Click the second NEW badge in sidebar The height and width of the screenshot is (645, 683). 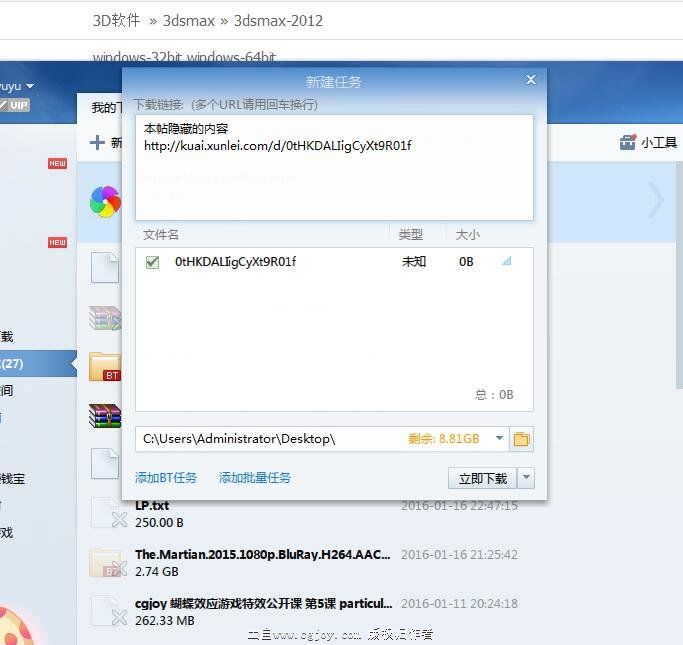pos(57,242)
